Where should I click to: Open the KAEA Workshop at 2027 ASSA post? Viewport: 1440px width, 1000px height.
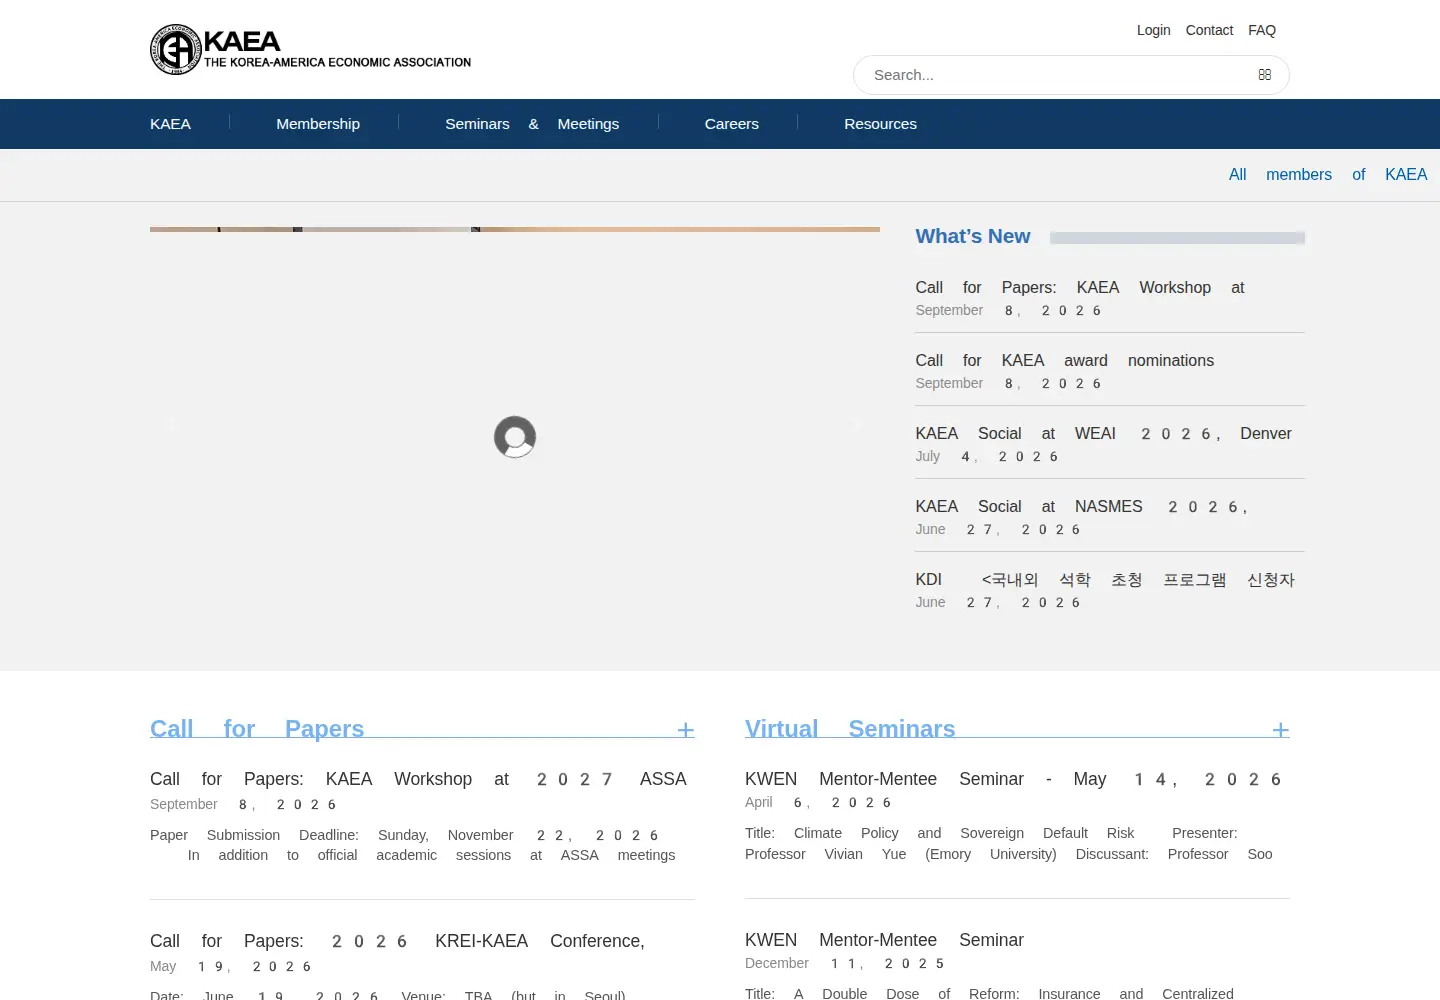tap(418, 779)
